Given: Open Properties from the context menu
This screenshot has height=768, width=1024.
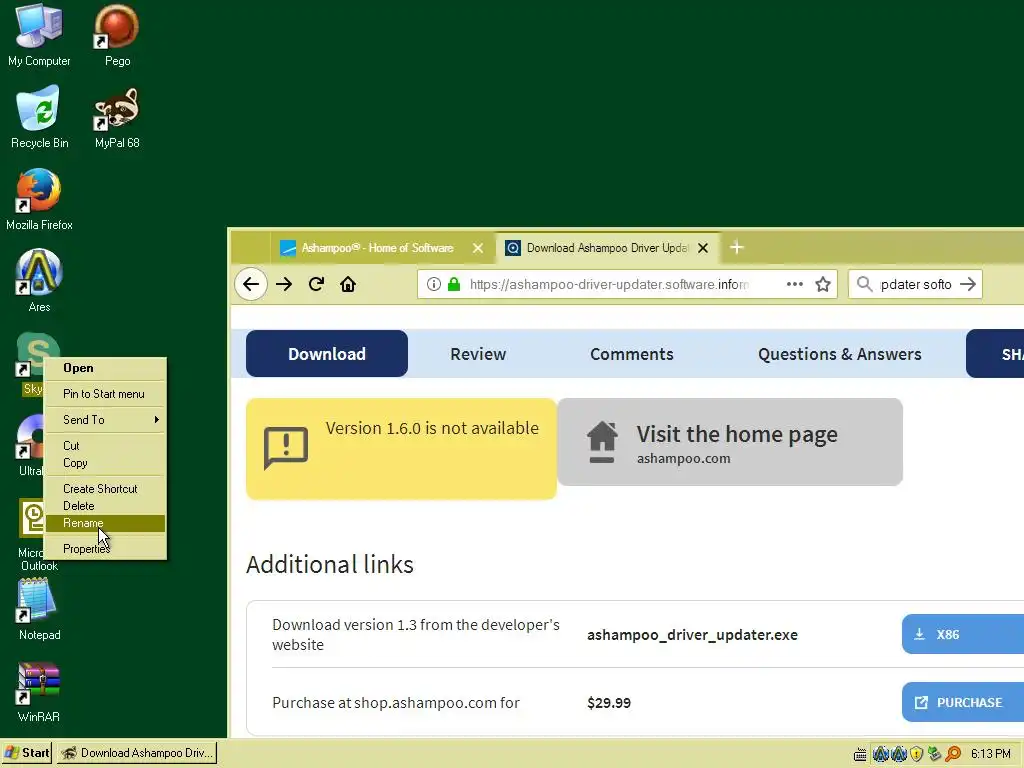Looking at the screenshot, I should click(105, 549).
